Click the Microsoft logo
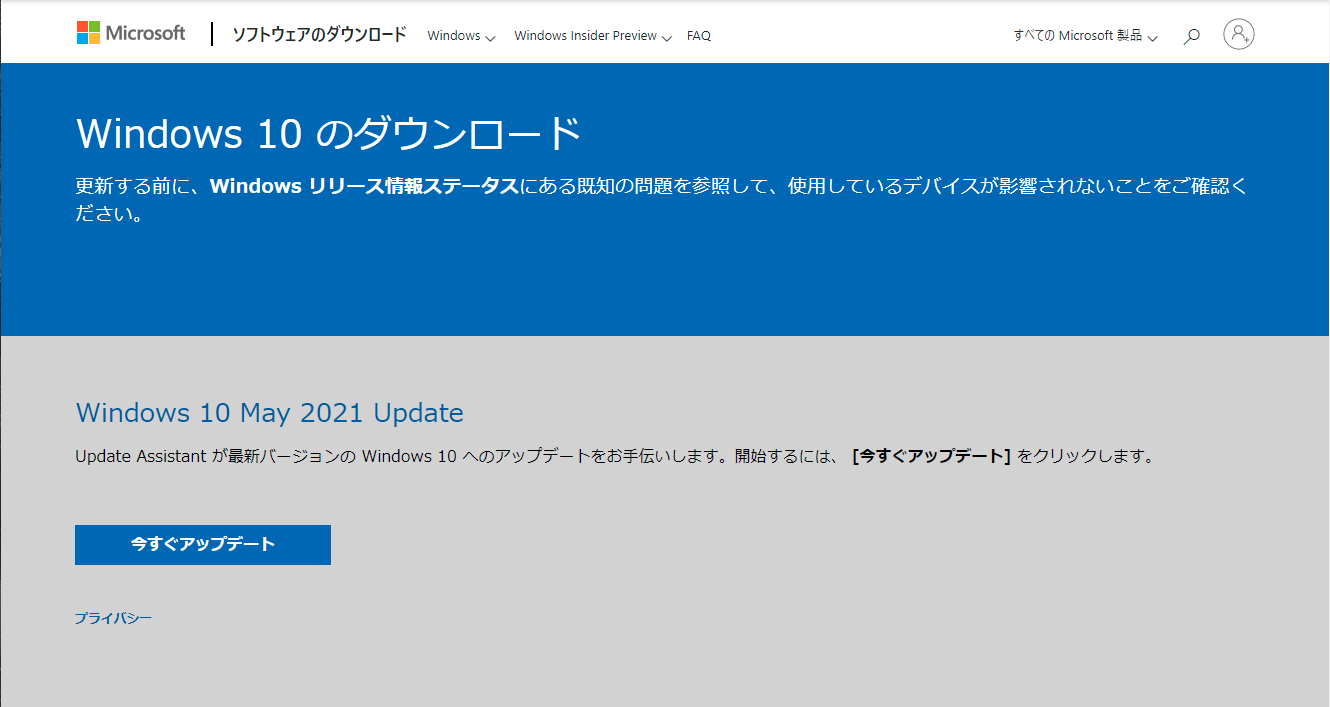The image size is (1330, 707). click(131, 33)
